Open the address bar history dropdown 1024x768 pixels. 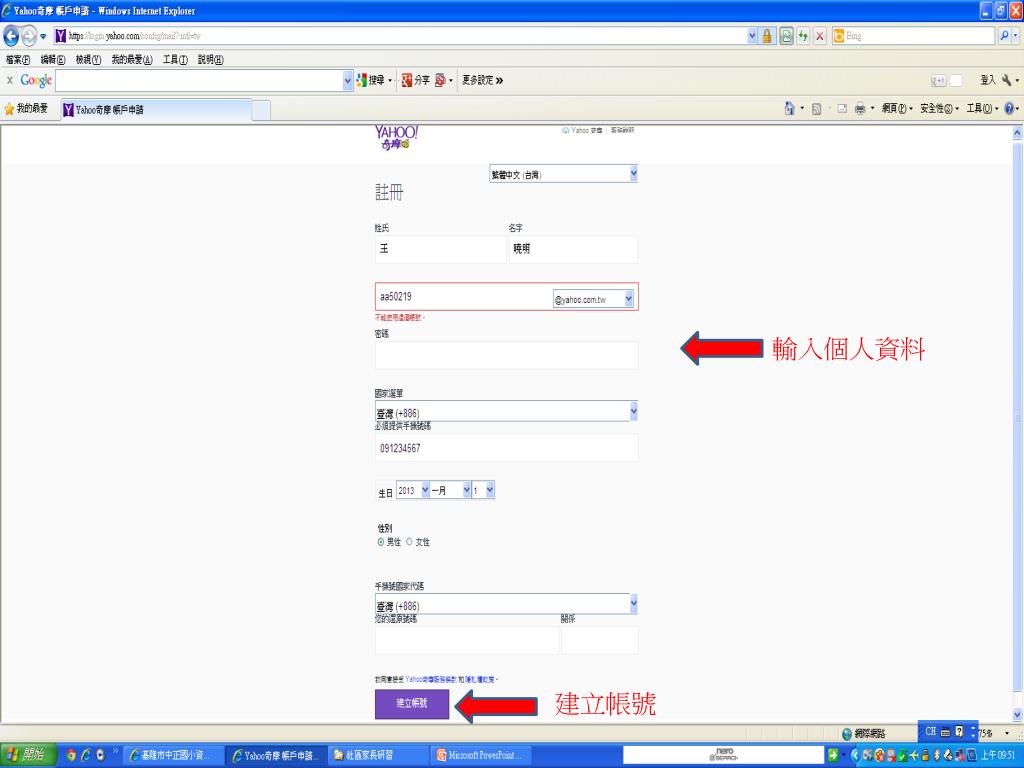pyautogui.click(x=752, y=36)
